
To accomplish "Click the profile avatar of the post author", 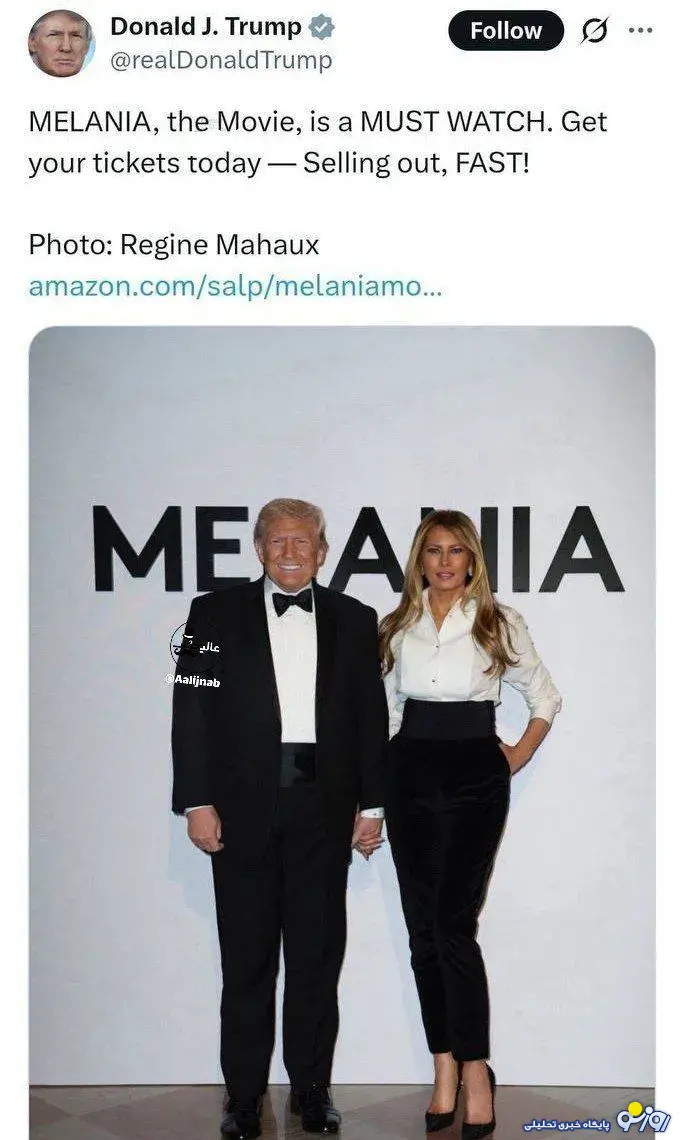I will coord(61,44).
